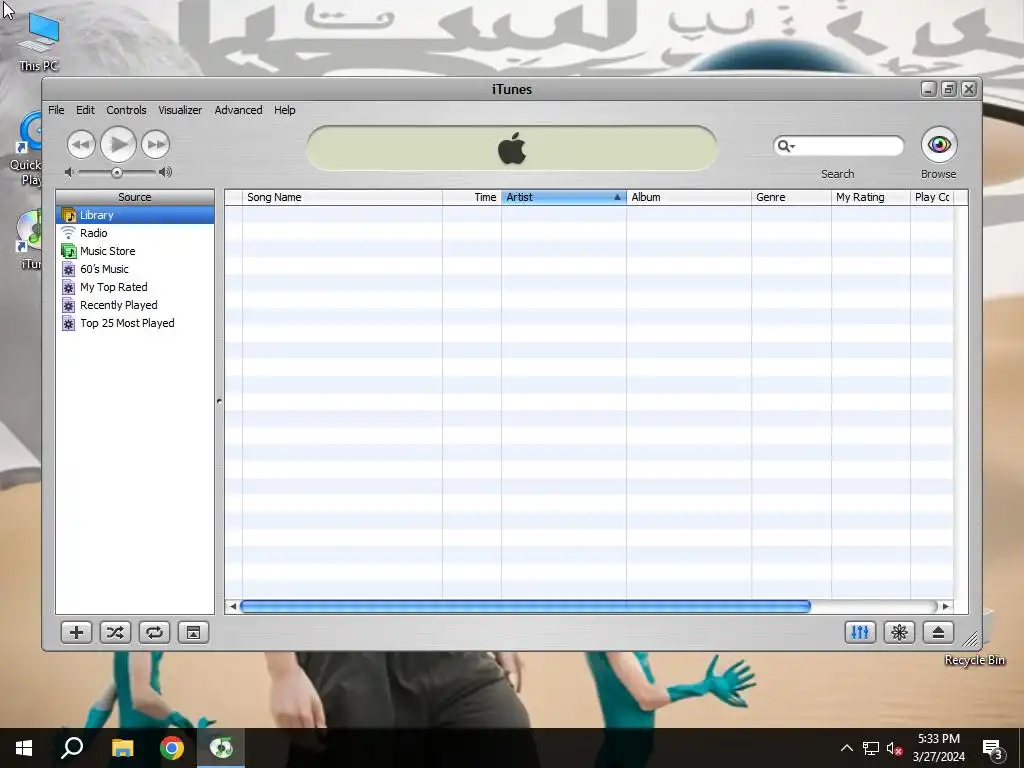Viewport: 1024px width, 768px height.
Task: Open Music Store in the Source list
Action: pos(135,251)
